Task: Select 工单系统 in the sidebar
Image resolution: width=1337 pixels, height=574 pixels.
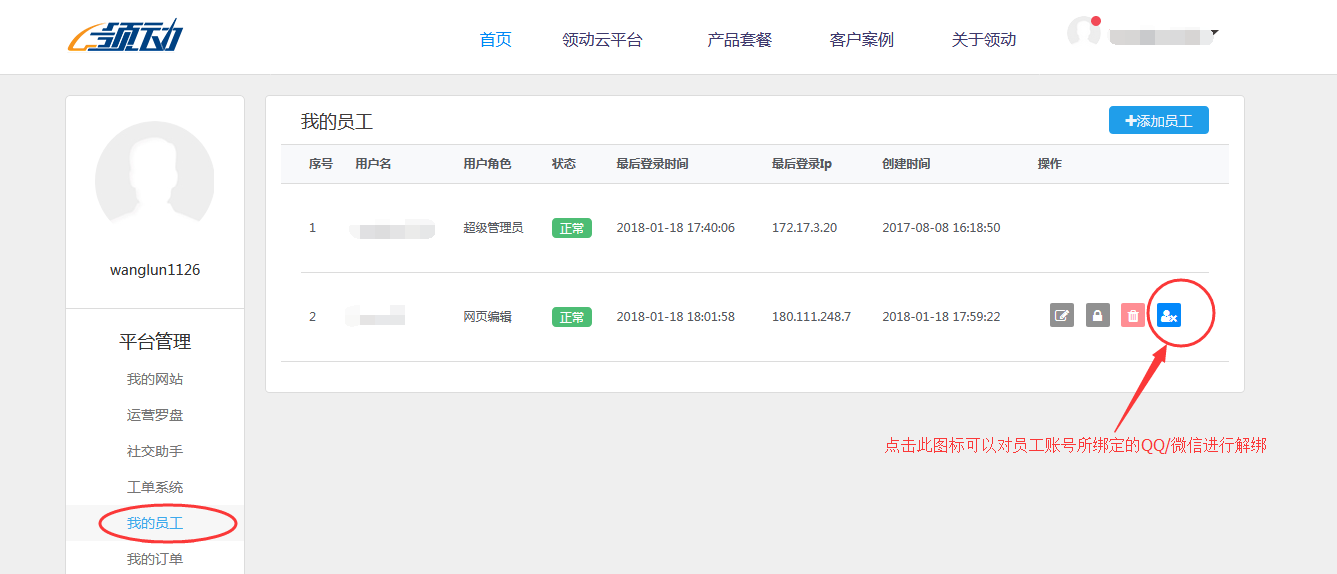Action: (x=155, y=487)
